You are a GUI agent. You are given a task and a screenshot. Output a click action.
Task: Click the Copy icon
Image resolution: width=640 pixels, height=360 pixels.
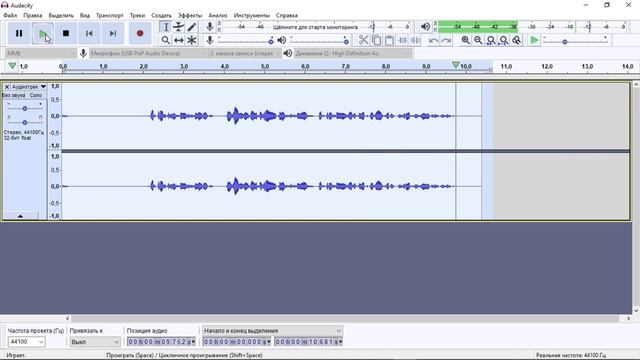[x=376, y=40]
